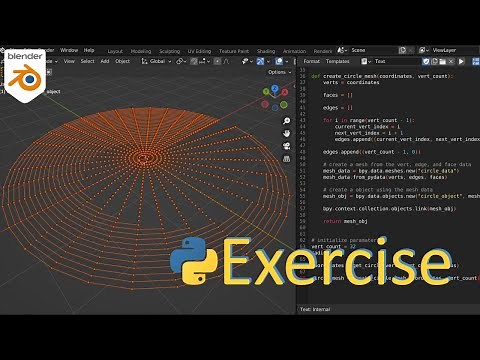480x360 pixels.
Task: Click the 'def create_circle_mesh' code line
Action: (382, 76)
